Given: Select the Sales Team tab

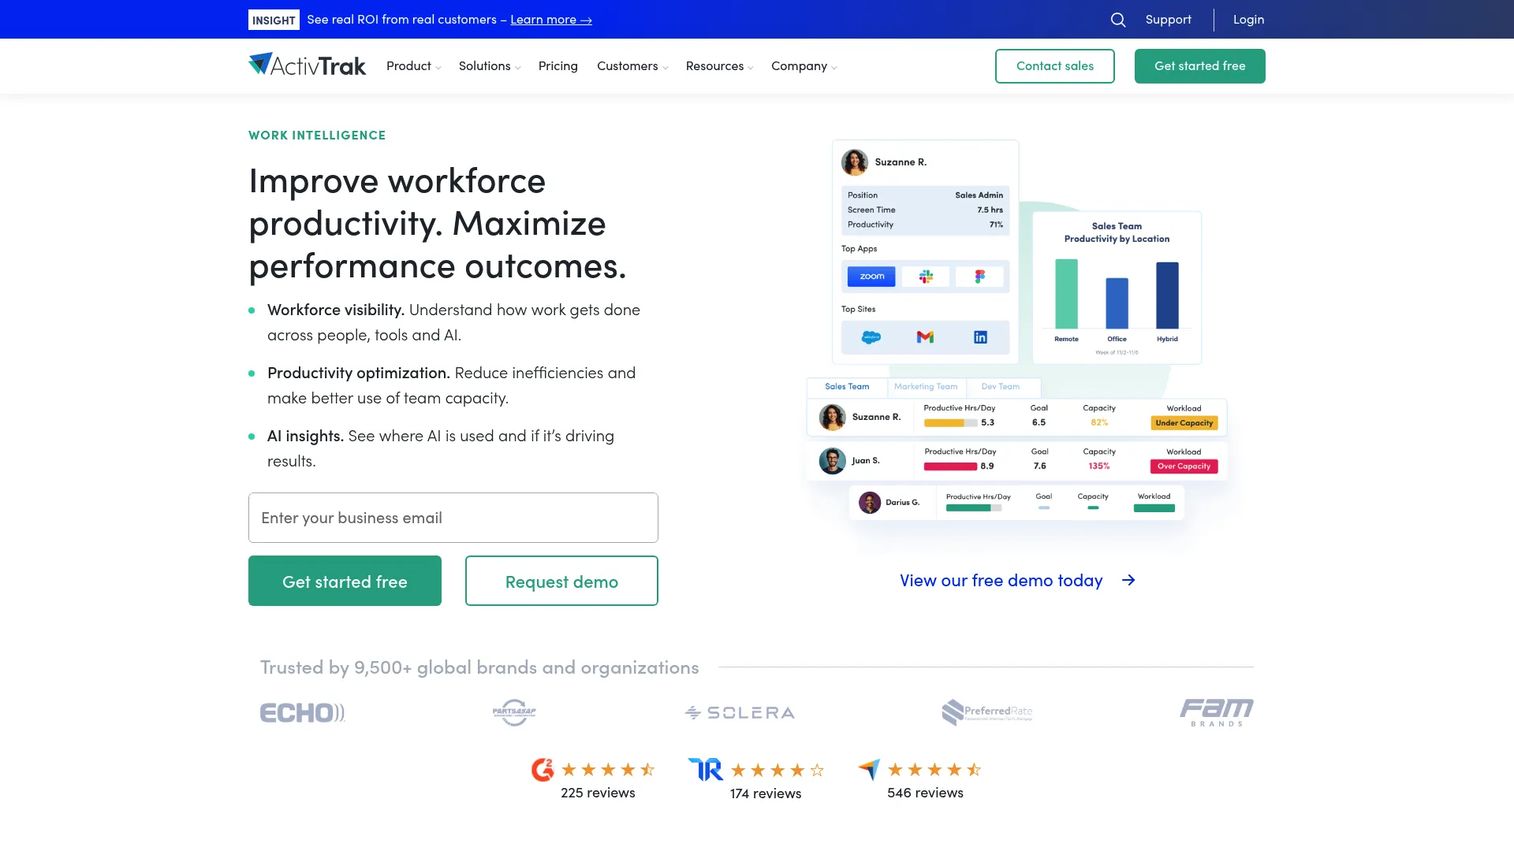Looking at the screenshot, I should tap(847, 387).
